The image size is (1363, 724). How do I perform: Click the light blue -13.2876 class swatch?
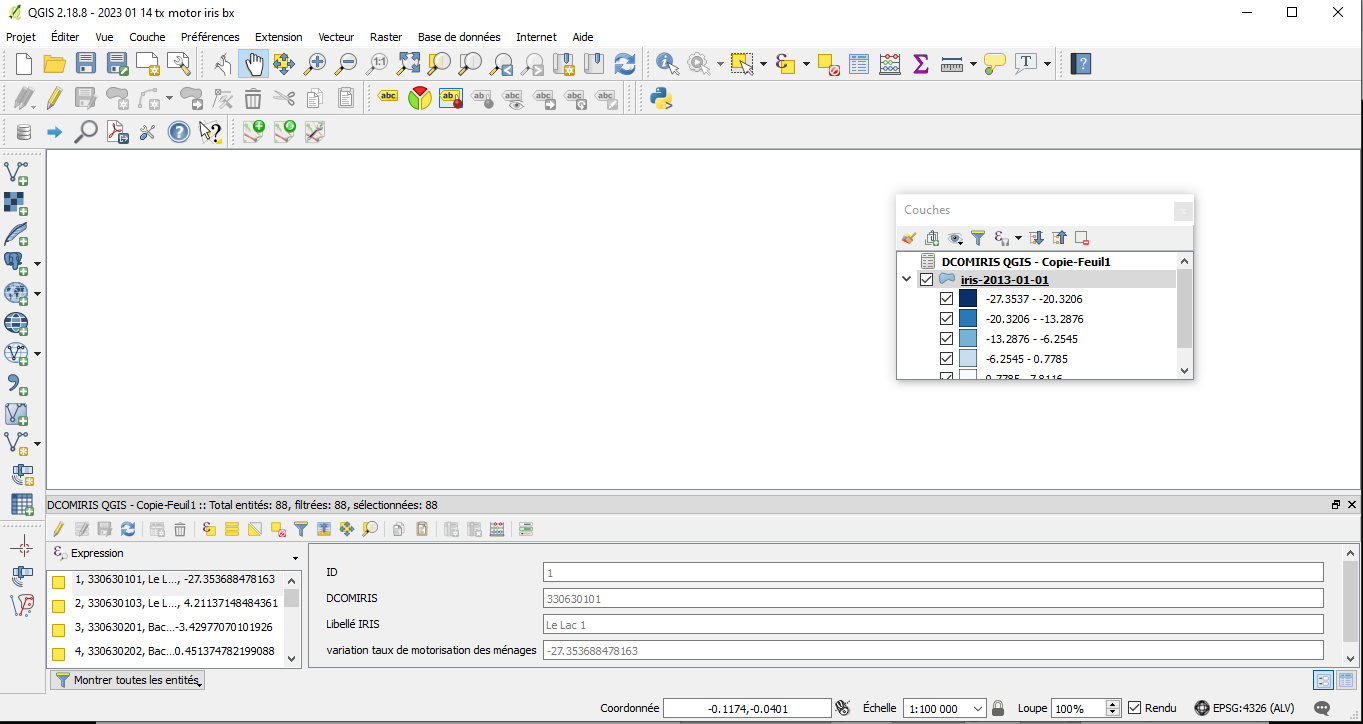968,339
